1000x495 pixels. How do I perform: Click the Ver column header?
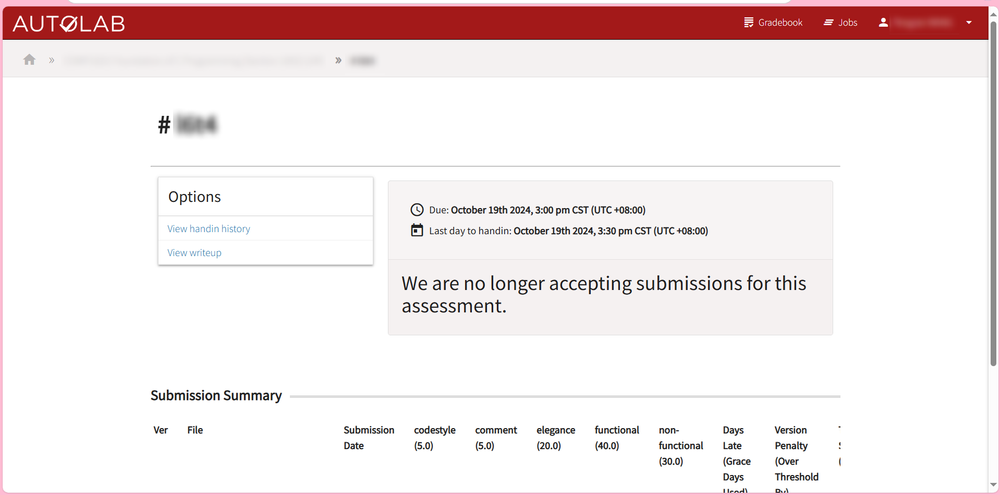[161, 430]
